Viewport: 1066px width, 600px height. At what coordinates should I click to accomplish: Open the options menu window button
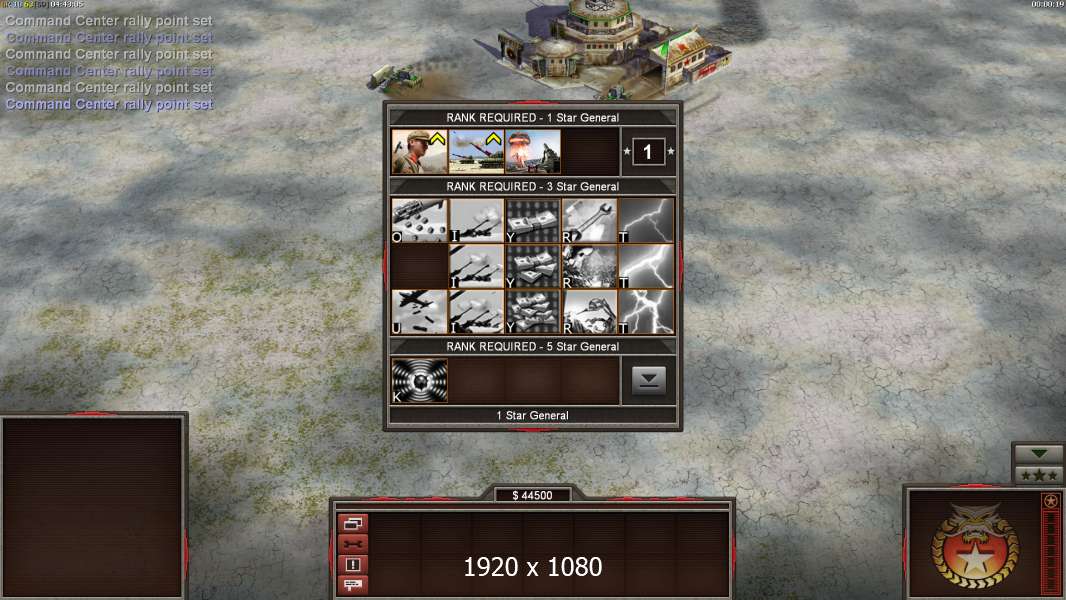click(353, 523)
